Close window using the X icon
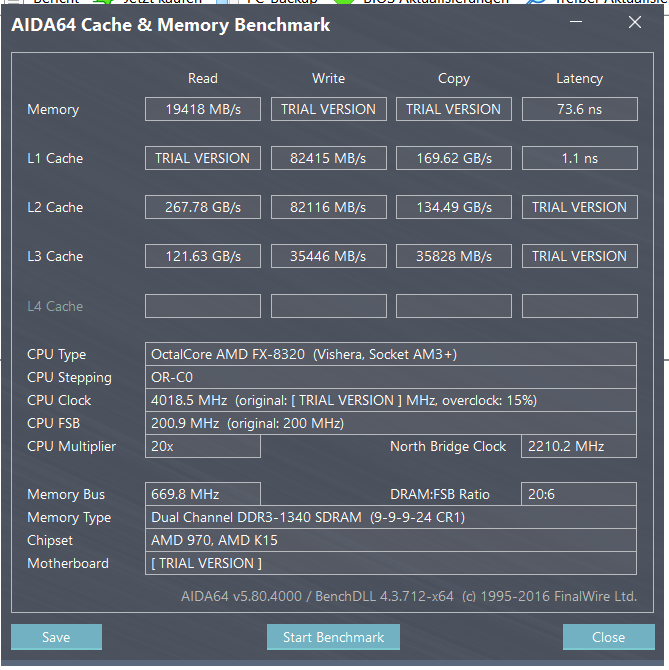The width and height of the screenshot is (669, 670). pyautogui.click(x=635, y=22)
